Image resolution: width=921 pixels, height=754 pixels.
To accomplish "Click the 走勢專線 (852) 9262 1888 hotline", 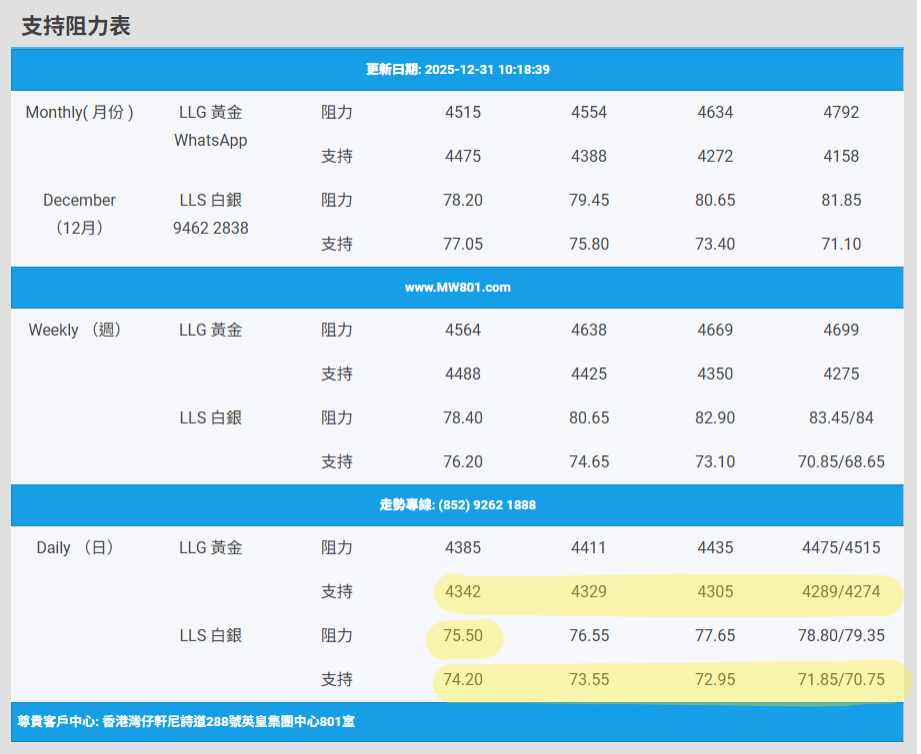I will tap(458, 505).
